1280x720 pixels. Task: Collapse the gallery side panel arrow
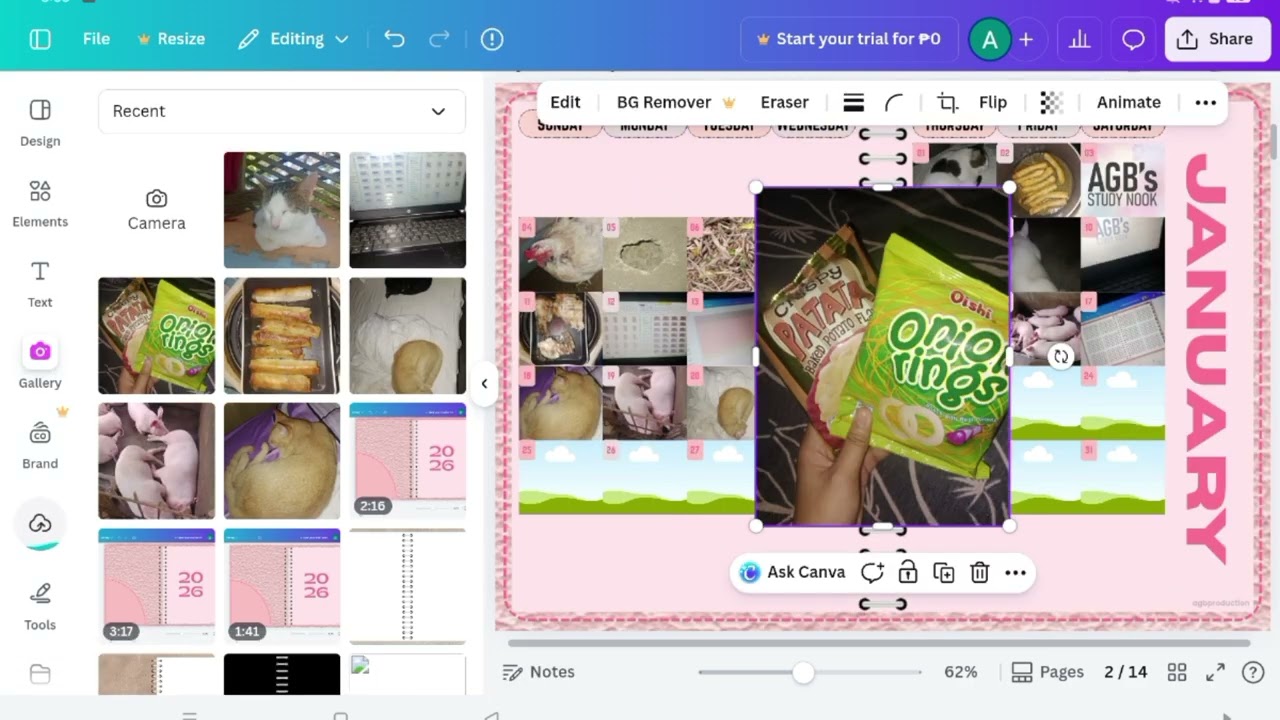484,383
